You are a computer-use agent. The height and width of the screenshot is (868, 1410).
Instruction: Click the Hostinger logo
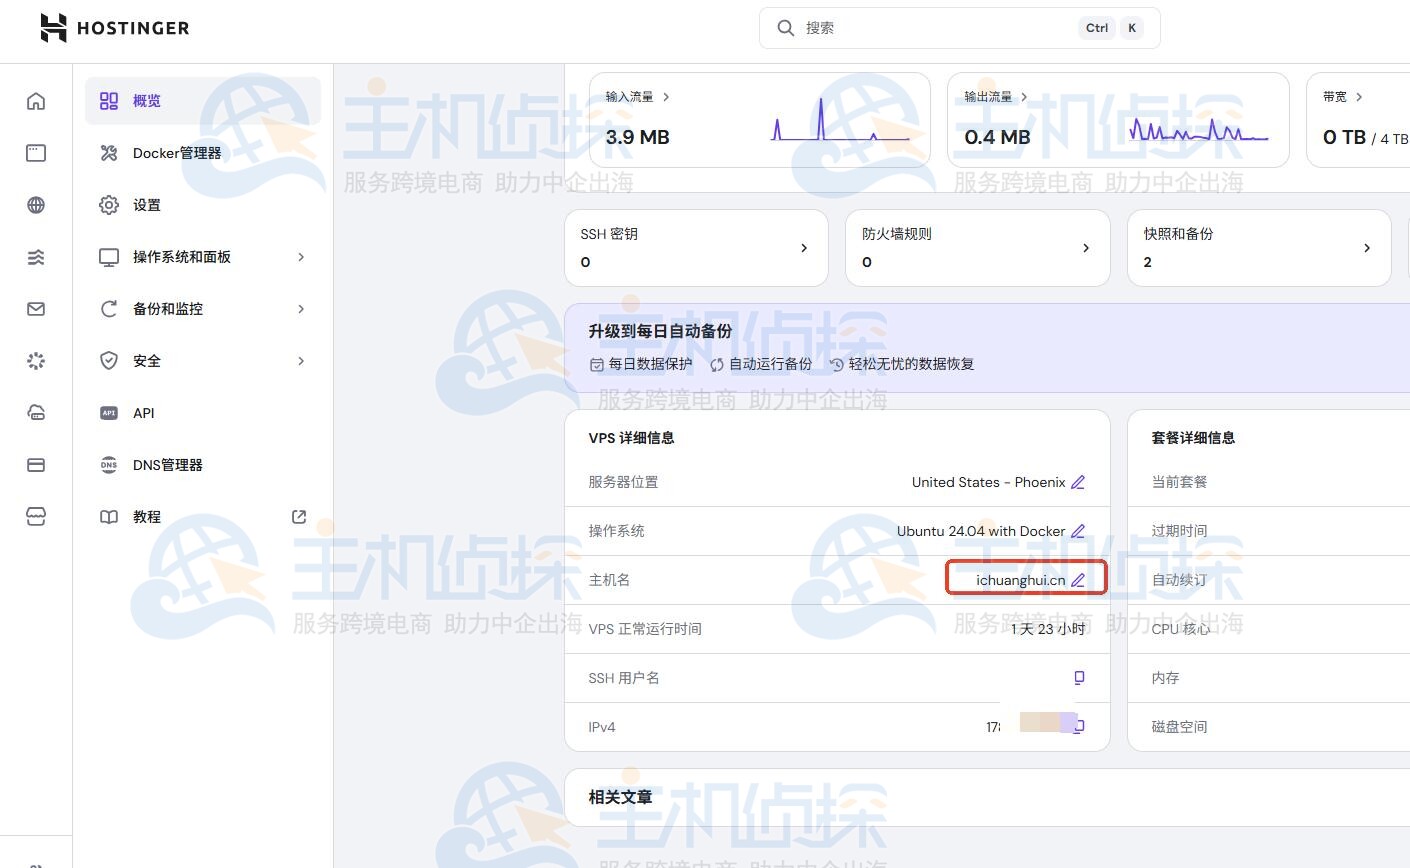[x=113, y=28]
